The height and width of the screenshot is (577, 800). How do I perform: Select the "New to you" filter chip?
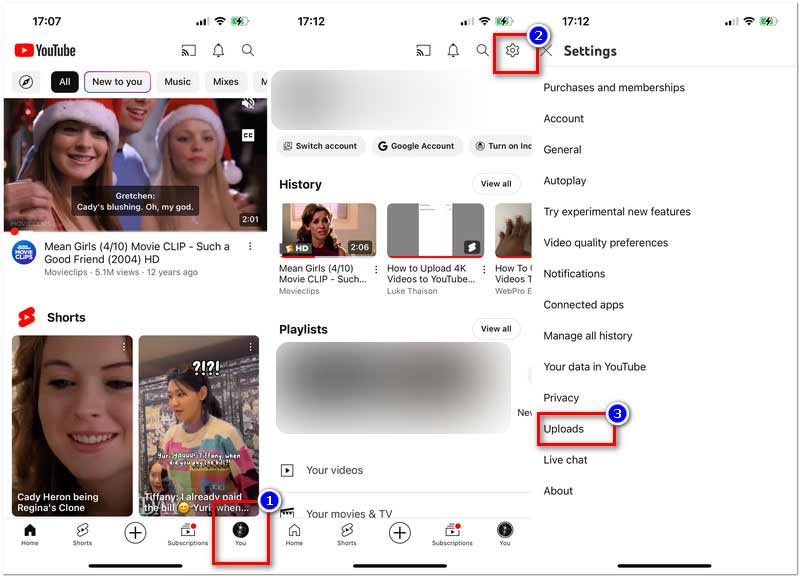pyautogui.click(x=117, y=82)
